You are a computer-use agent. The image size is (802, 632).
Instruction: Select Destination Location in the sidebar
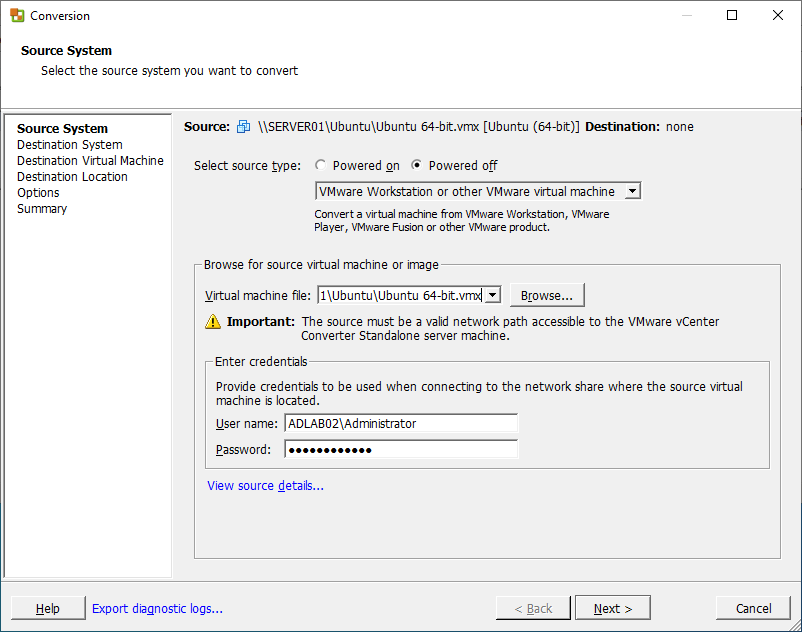(x=72, y=176)
